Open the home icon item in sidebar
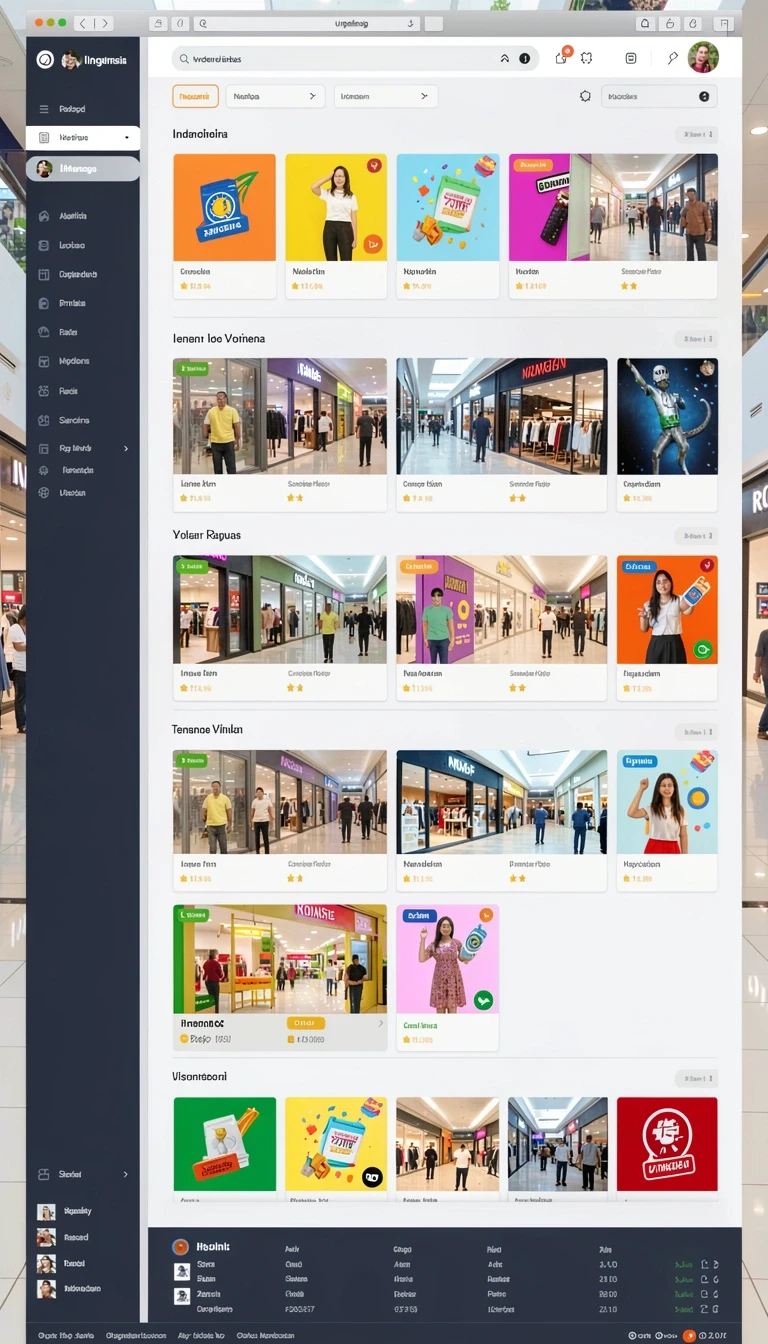The height and width of the screenshot is (1344, 768). 43,216
